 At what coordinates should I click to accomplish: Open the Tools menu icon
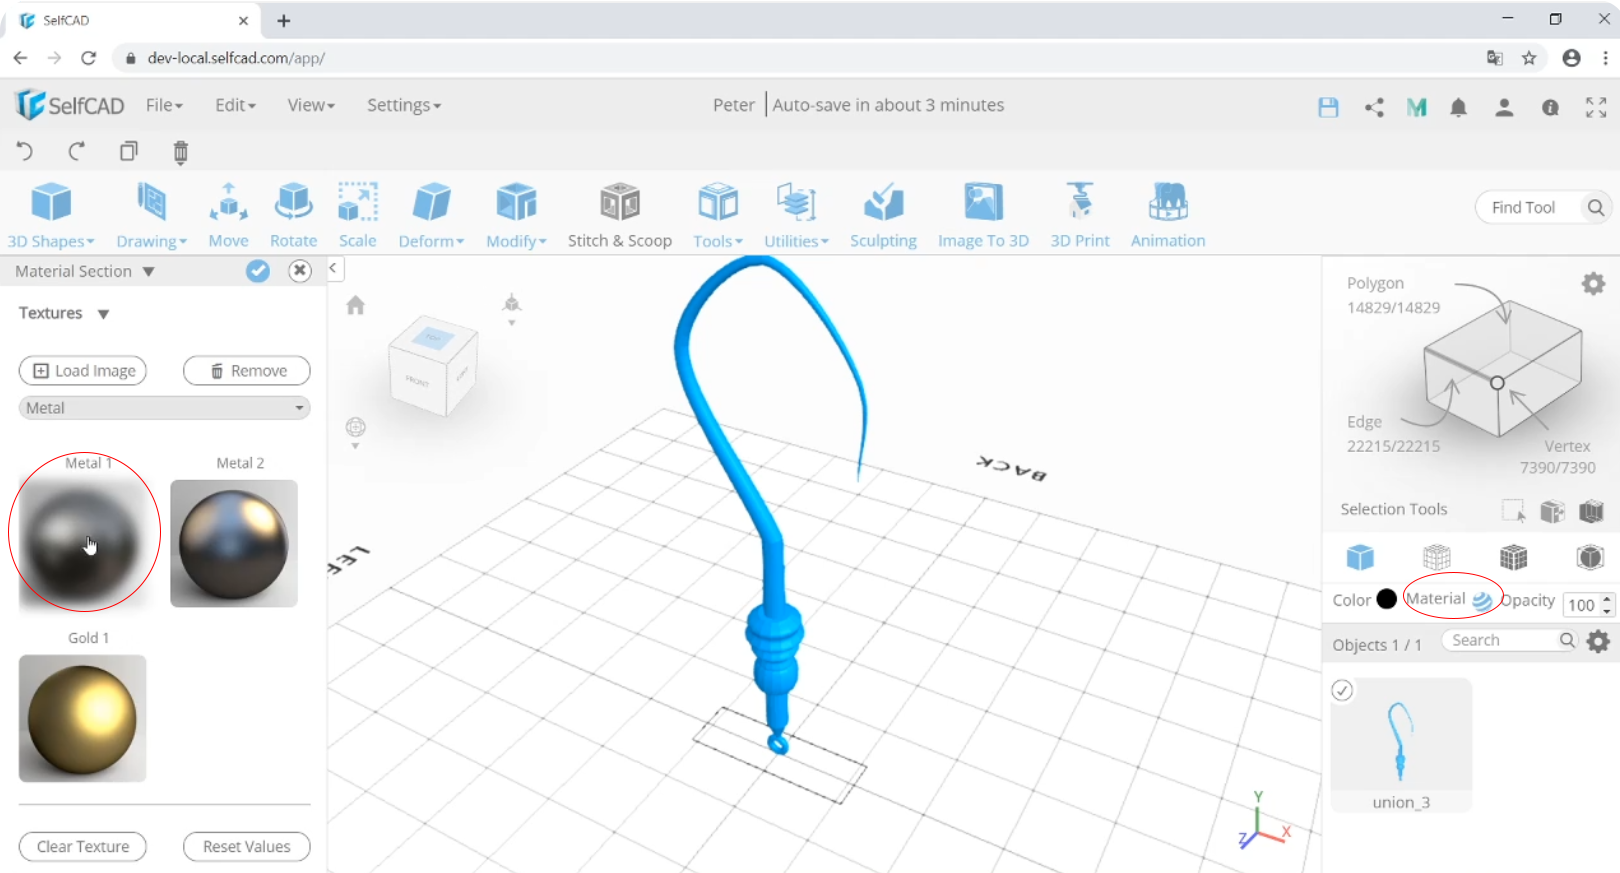click(718, 203)
